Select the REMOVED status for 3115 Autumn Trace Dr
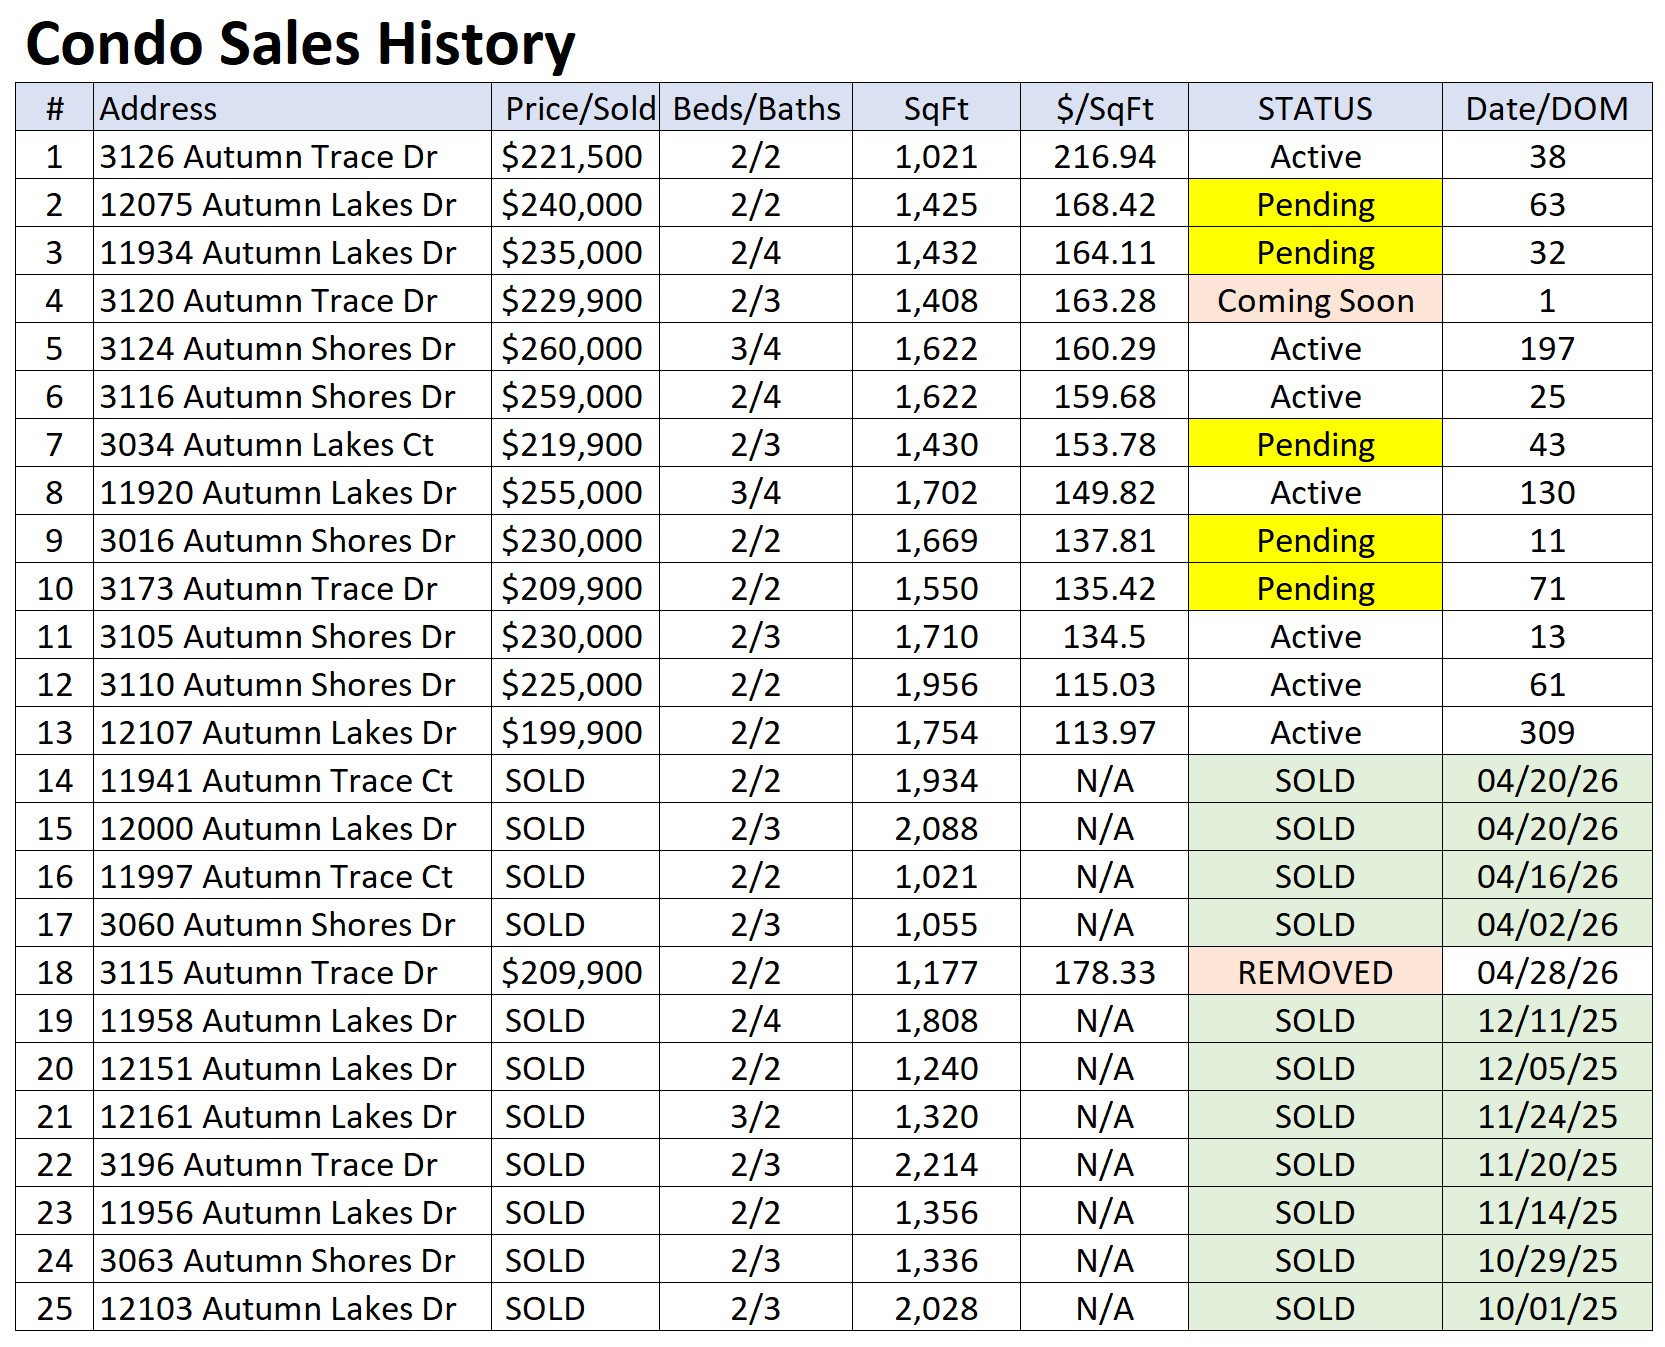The width and height of the screenshot is (1665, 1347). (1313, 971)
